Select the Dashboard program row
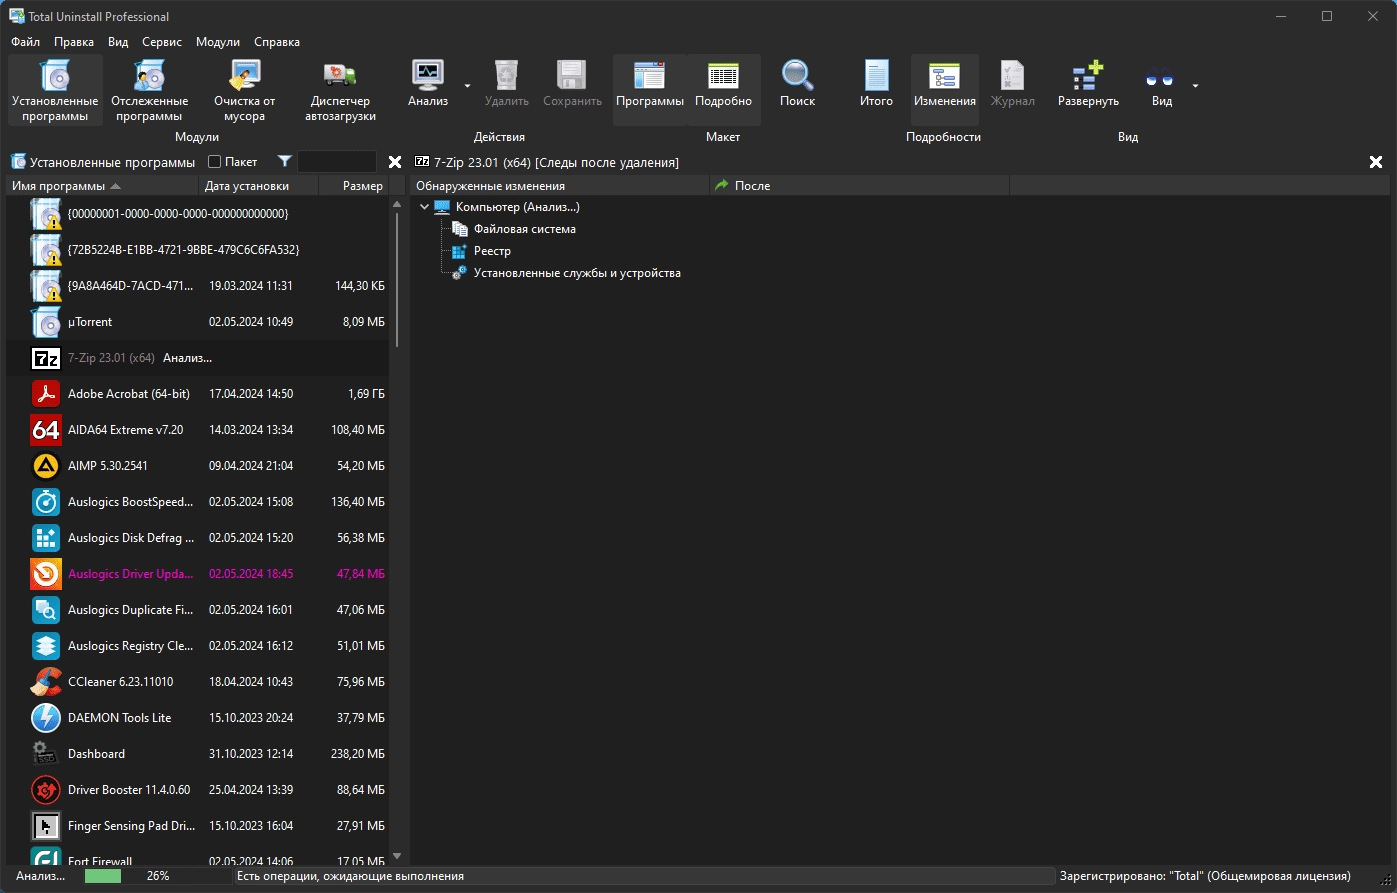The height and width of the screenshot is (893, 1397). point(197,754)
